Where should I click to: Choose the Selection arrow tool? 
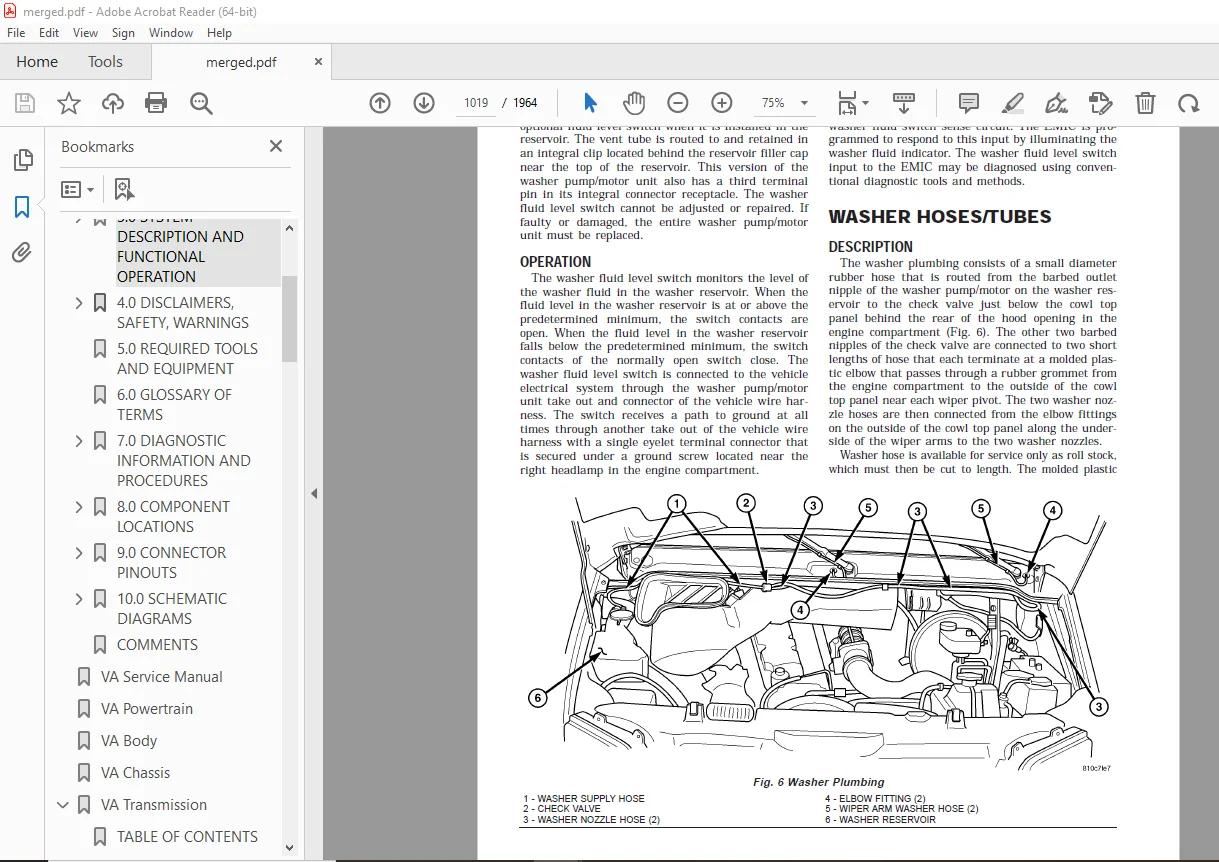click(x=590, y=103)
